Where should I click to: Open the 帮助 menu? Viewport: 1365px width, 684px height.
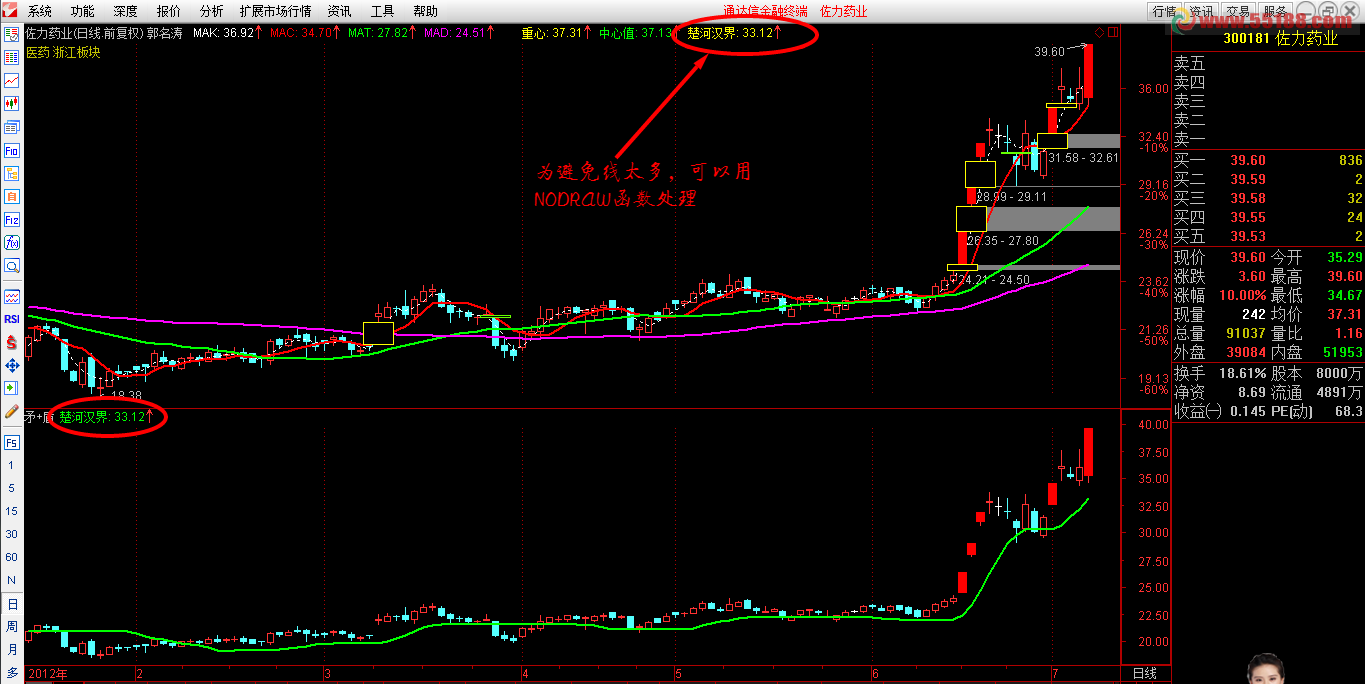(x=425, y=12)
